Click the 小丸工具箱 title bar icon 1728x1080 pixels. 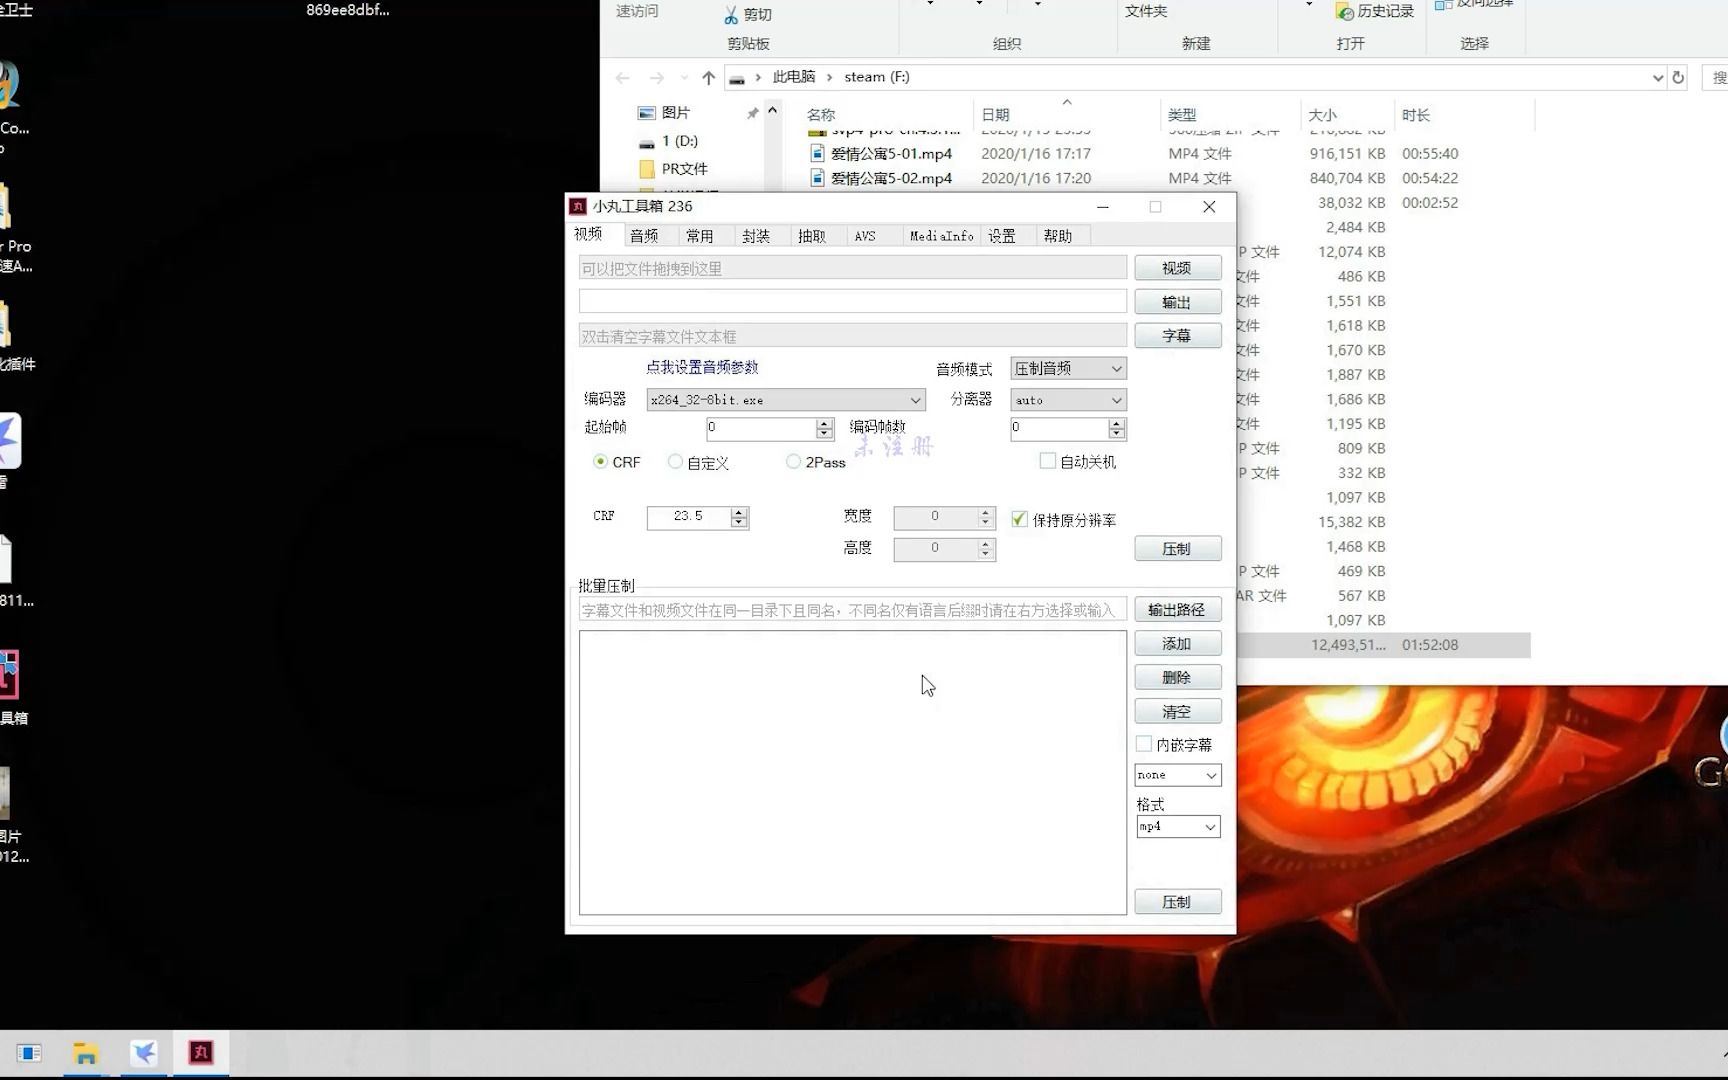(x=578, y=206)
